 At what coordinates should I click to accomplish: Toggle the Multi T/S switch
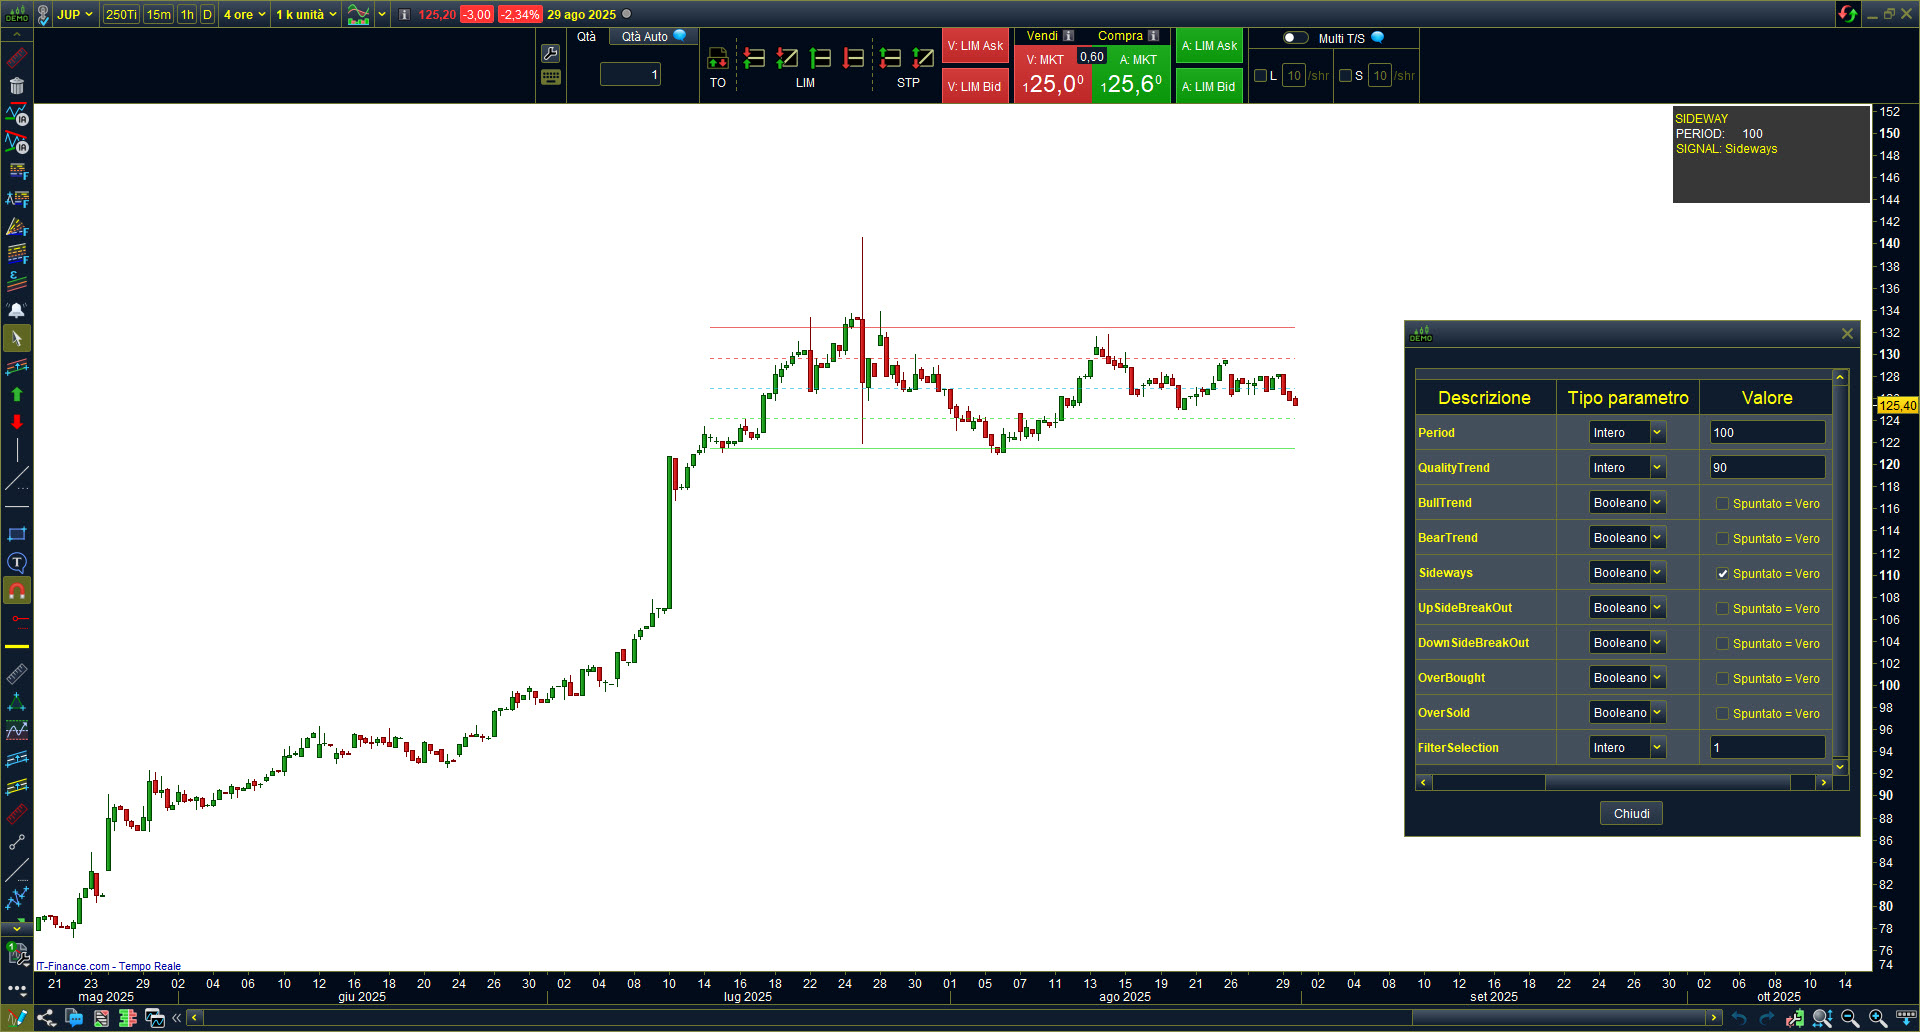pyautogui.click(x=1295, y=38)
